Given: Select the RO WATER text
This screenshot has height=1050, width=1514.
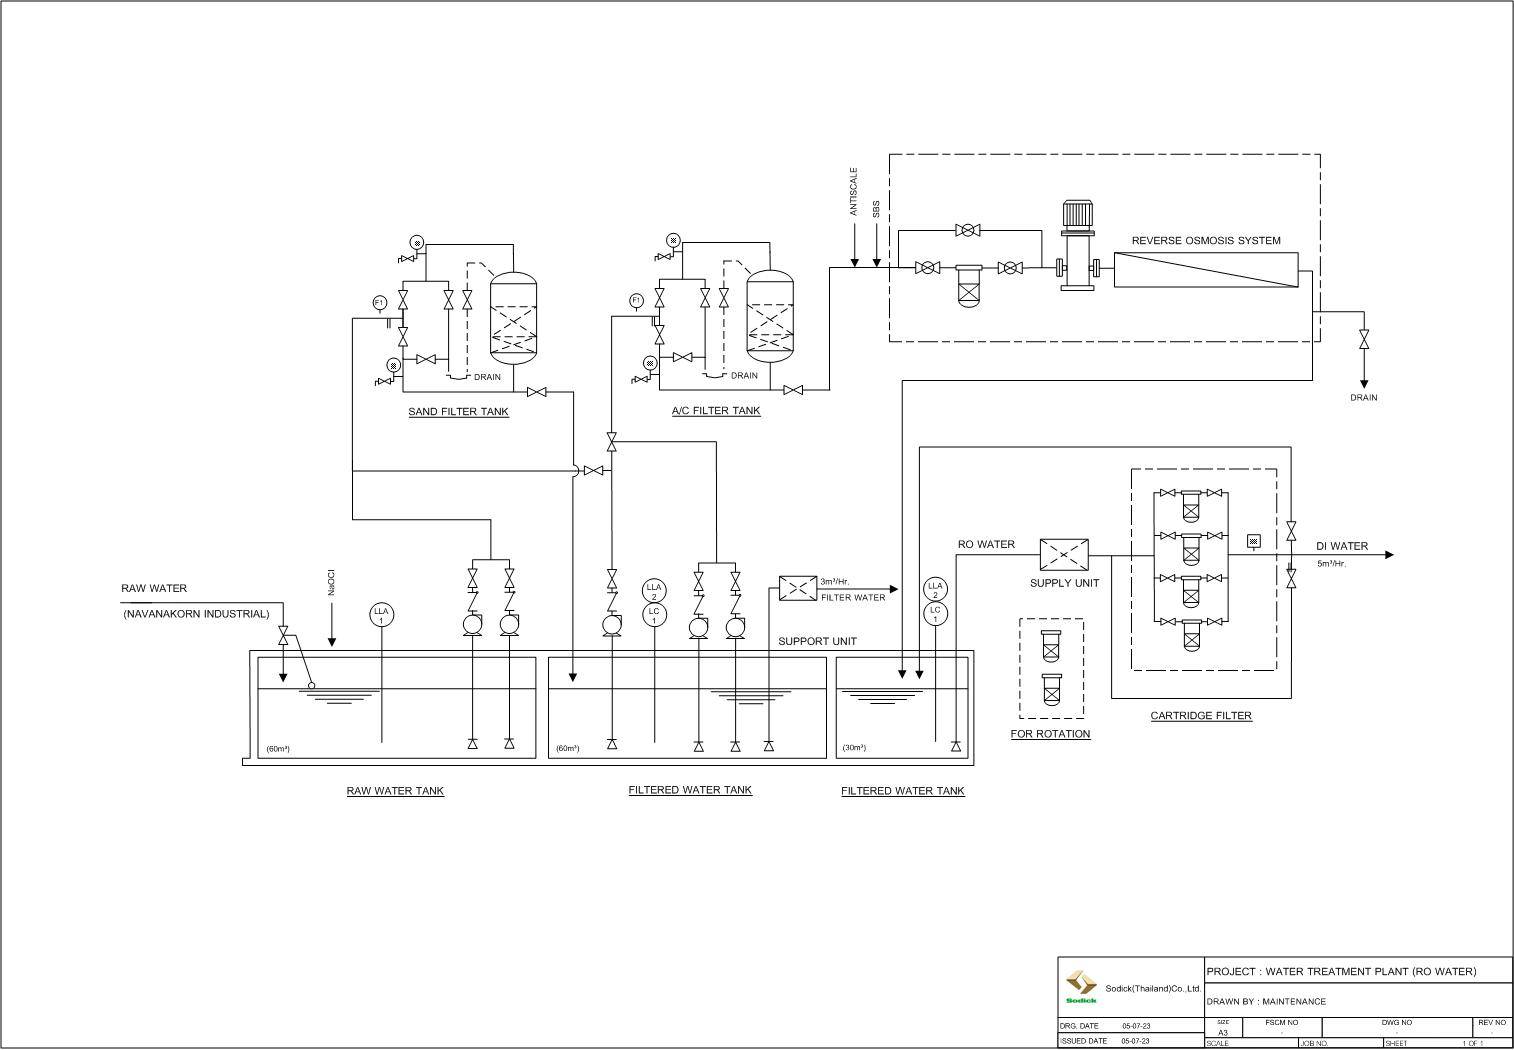Looking at the screenshot, I should 986,545.
